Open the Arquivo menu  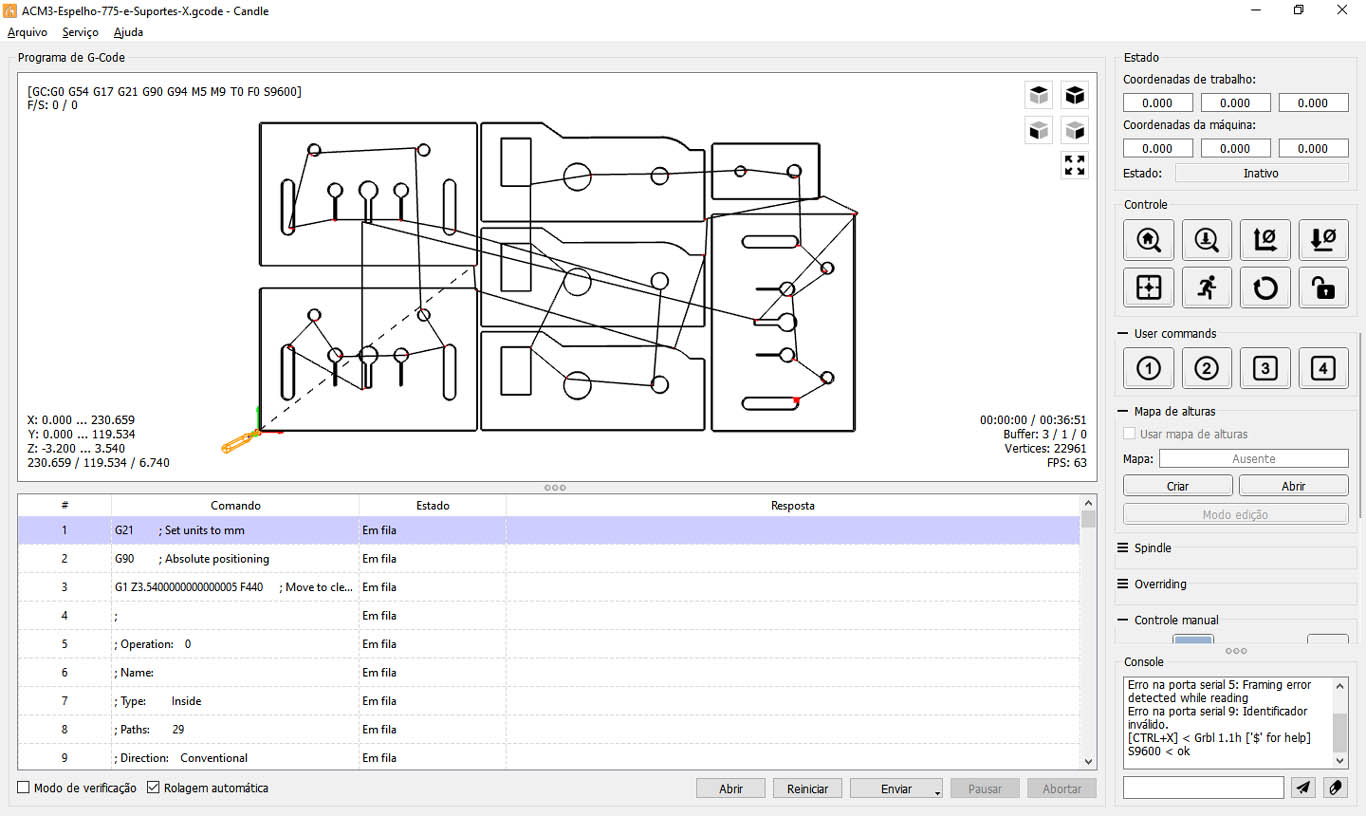point(27,32)
